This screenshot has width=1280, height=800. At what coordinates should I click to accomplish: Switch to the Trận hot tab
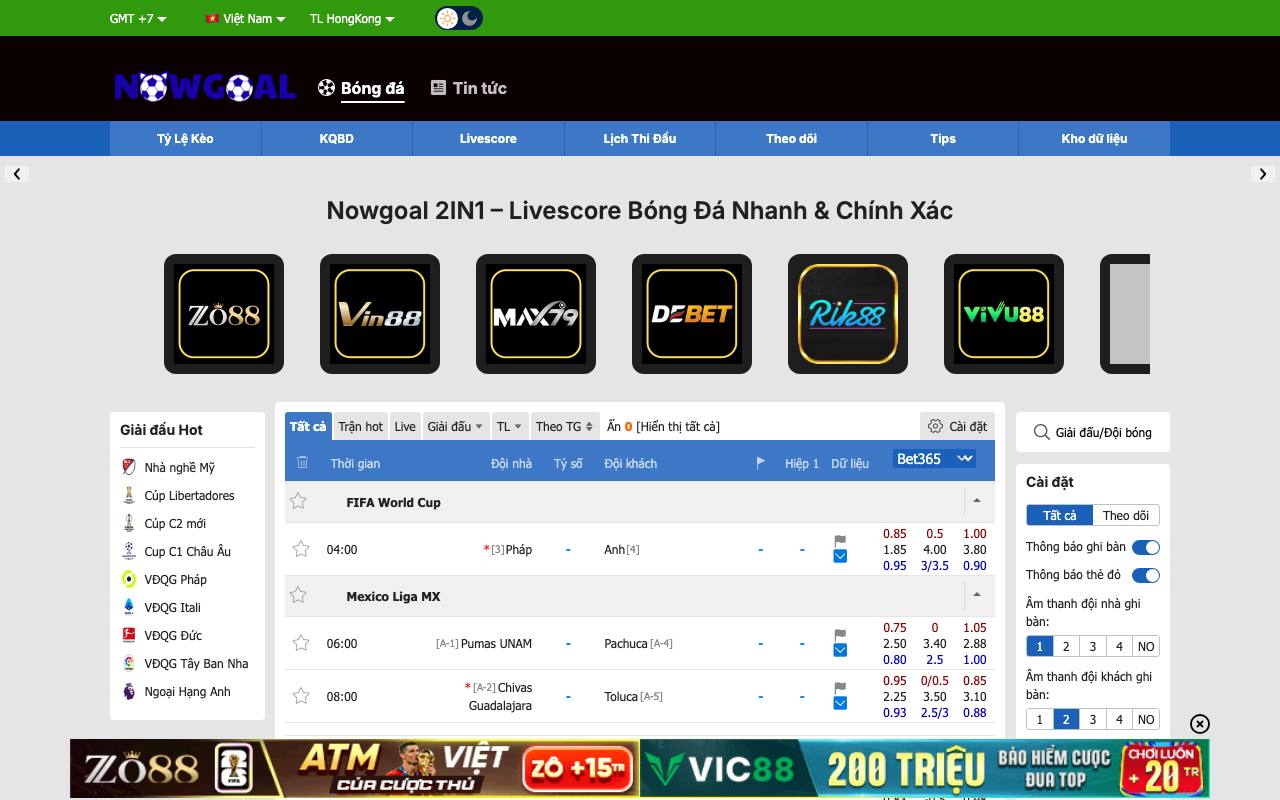(x=360, y=426)
